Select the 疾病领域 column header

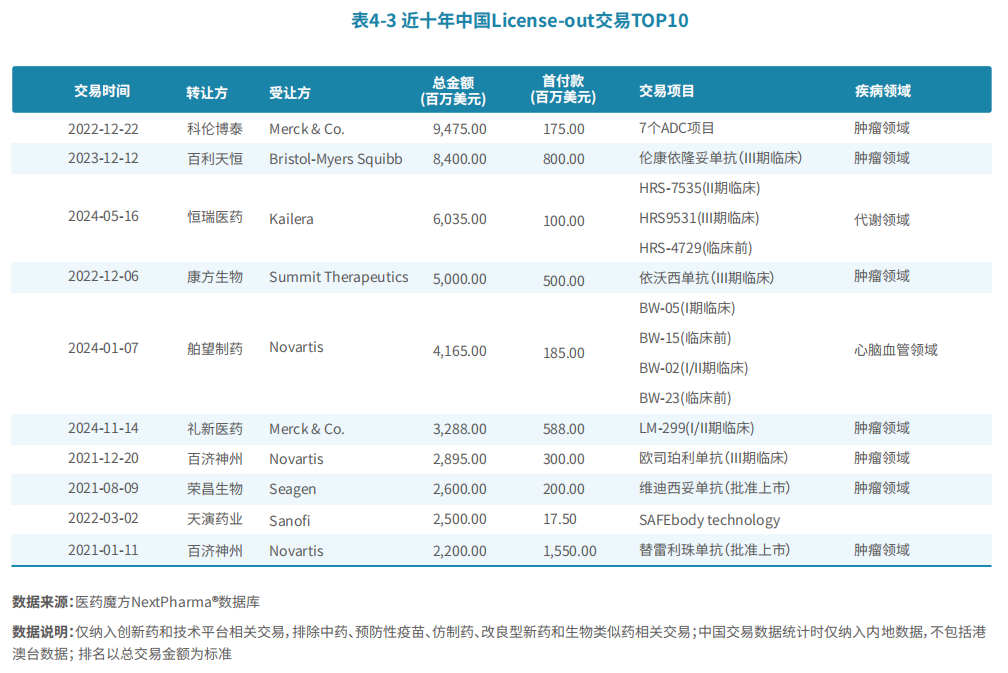pyautogui.click(x=882, y=91)
